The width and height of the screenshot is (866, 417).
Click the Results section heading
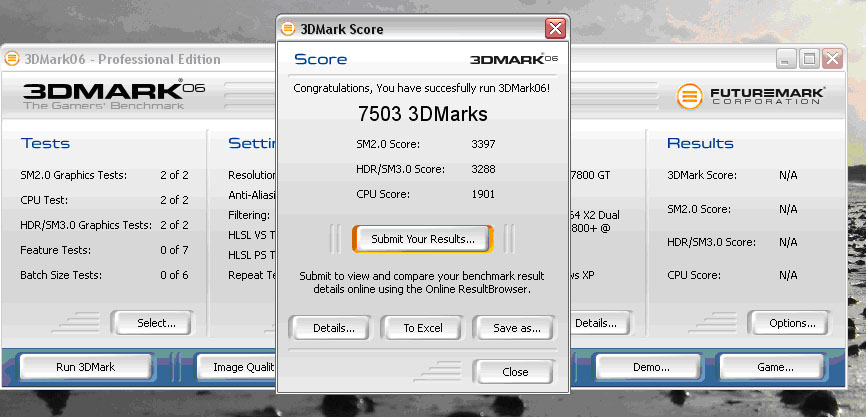point(700,143)
